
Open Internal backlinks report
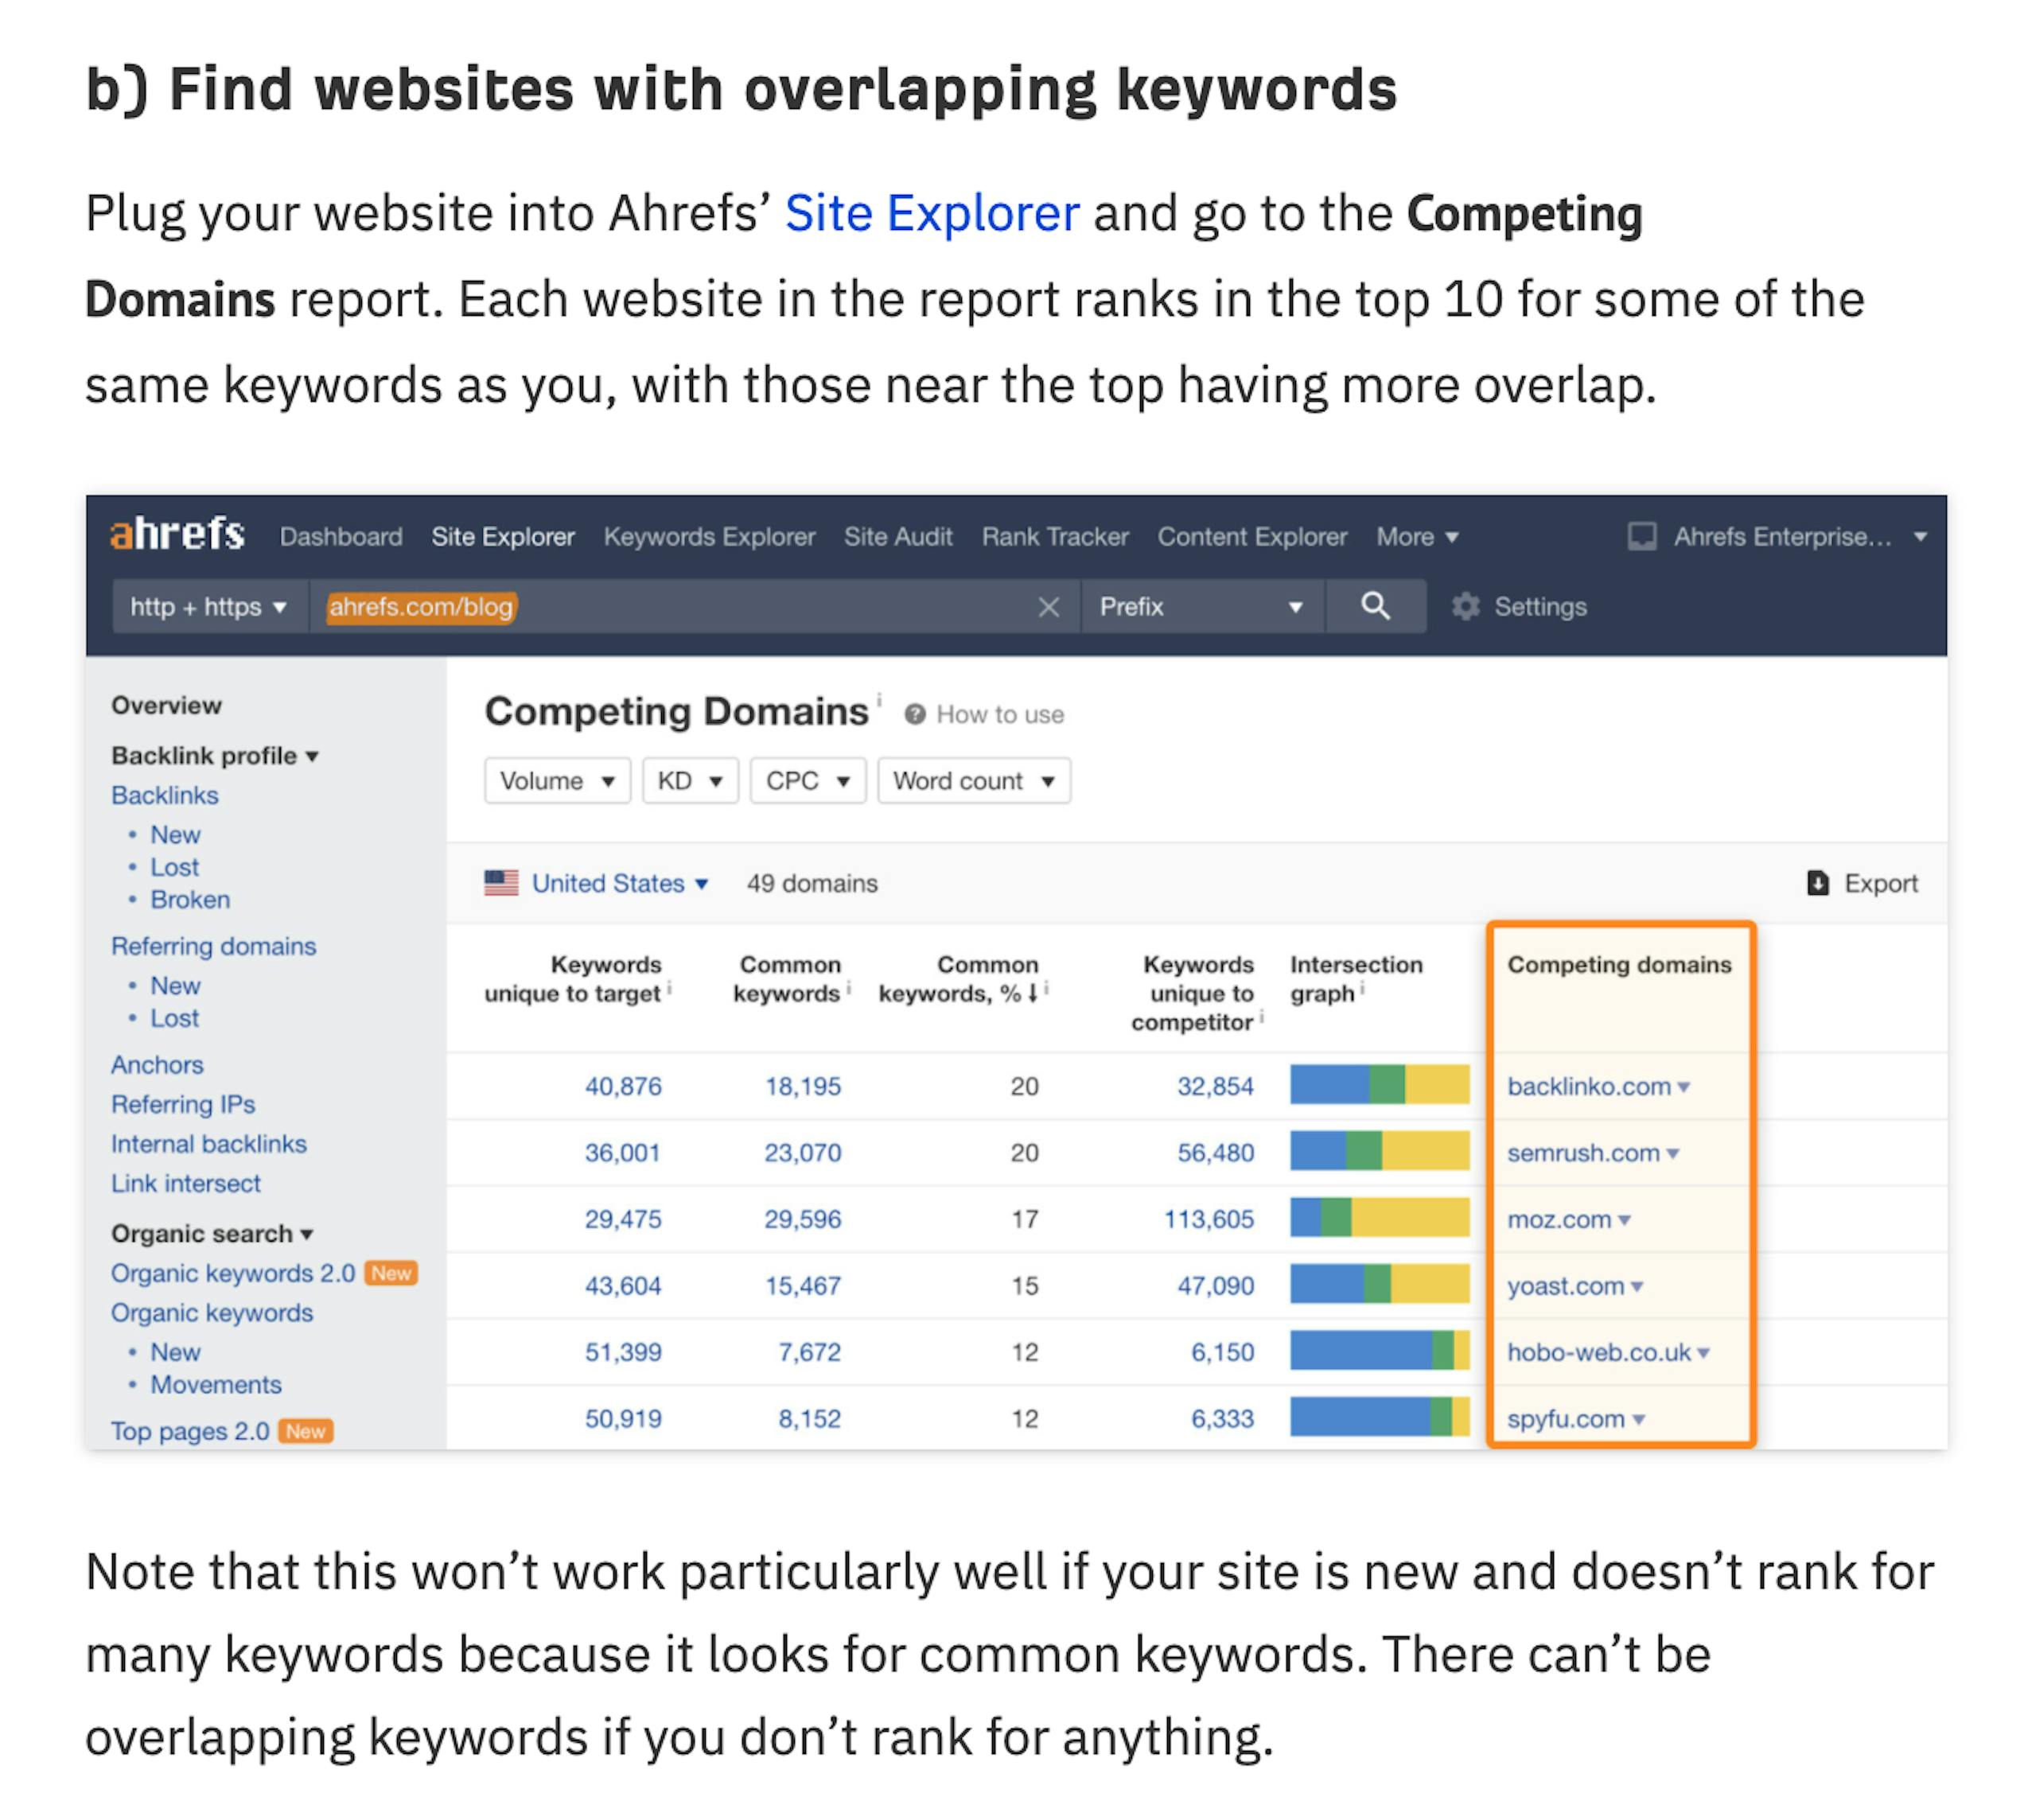point(208,1143)
